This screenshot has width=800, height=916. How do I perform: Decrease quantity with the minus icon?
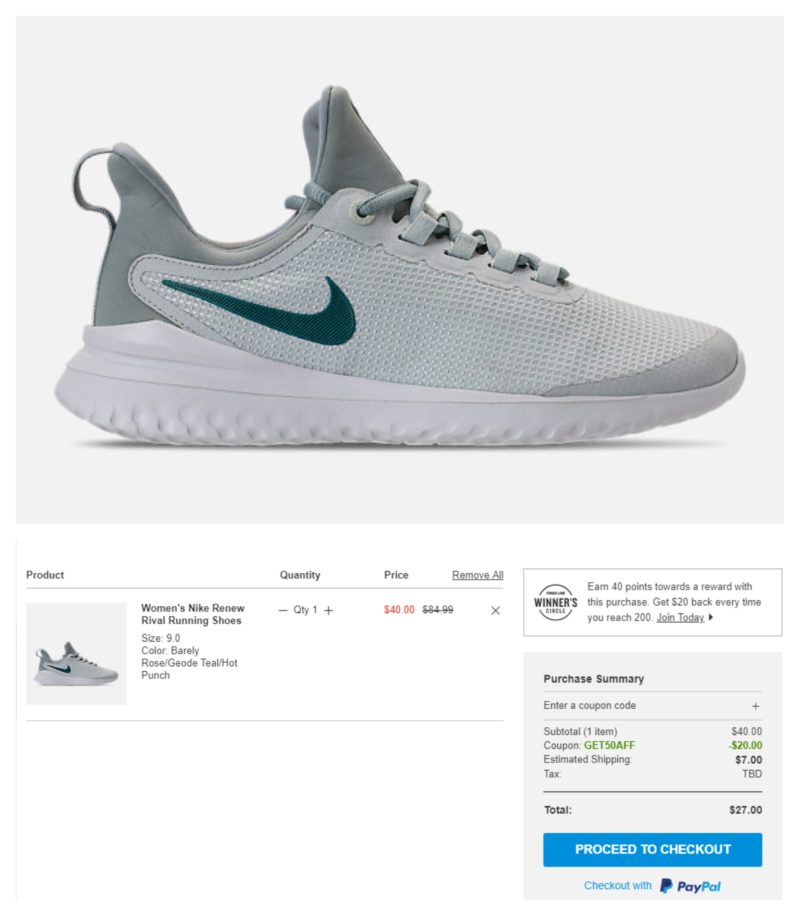(x=283, y=610)
